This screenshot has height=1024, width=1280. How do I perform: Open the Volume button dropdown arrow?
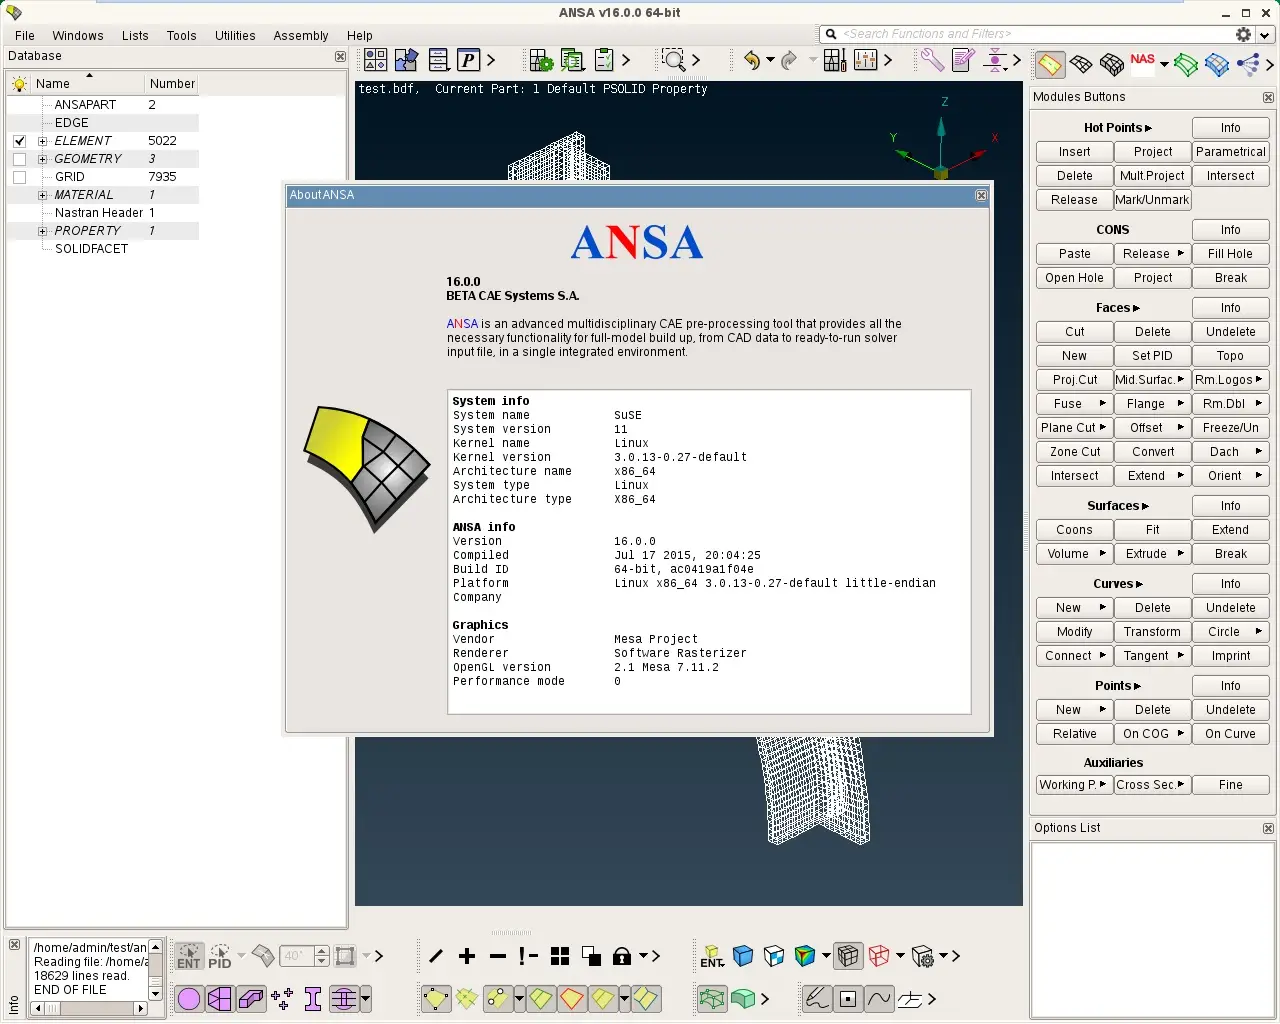pos(1103,554)
